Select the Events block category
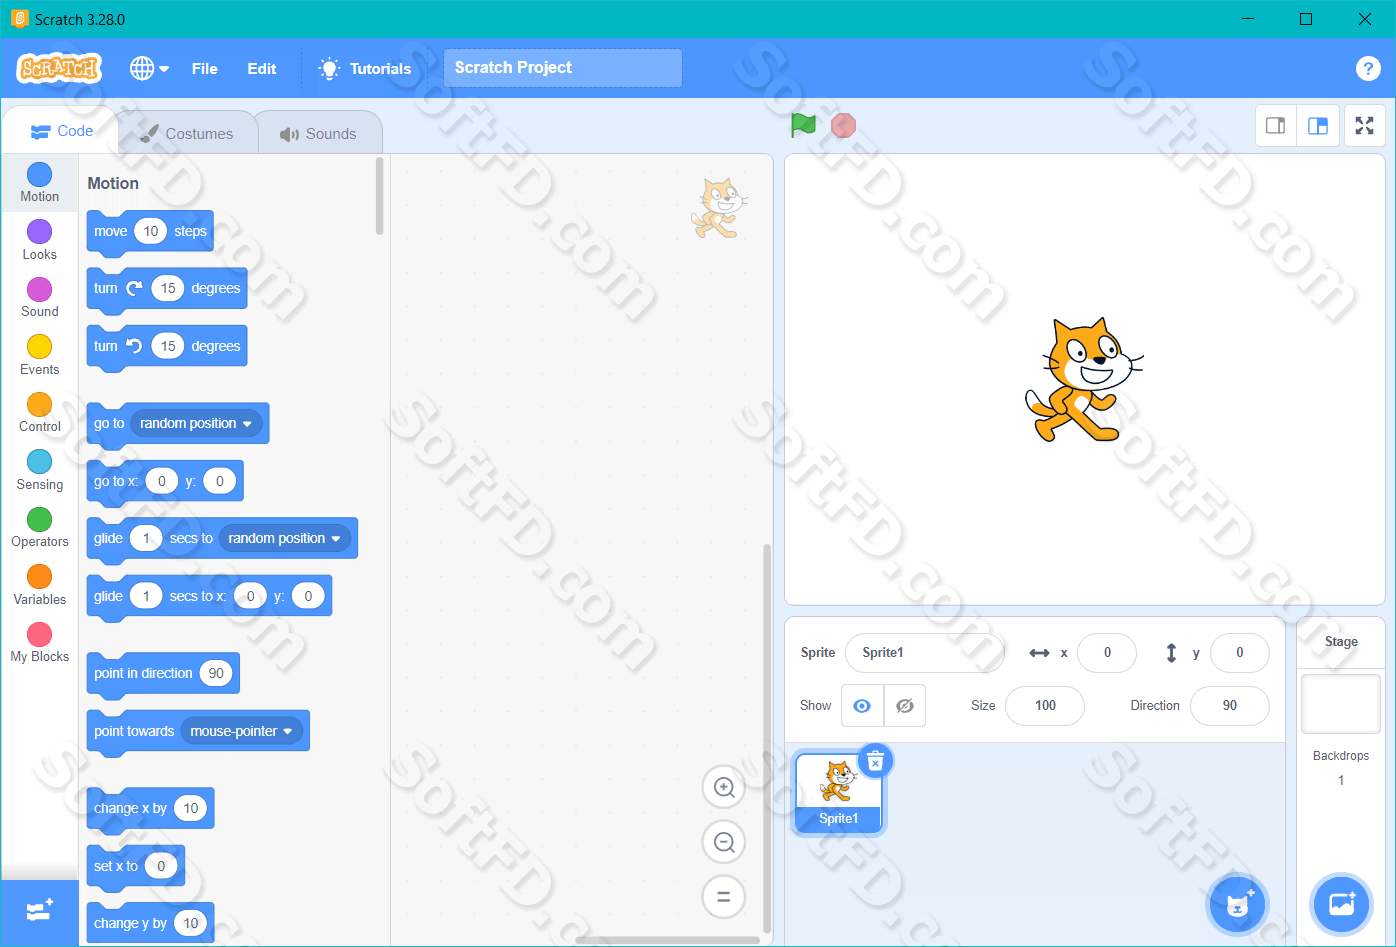This screenshot has width=1396, height=947. coord(40,356)
